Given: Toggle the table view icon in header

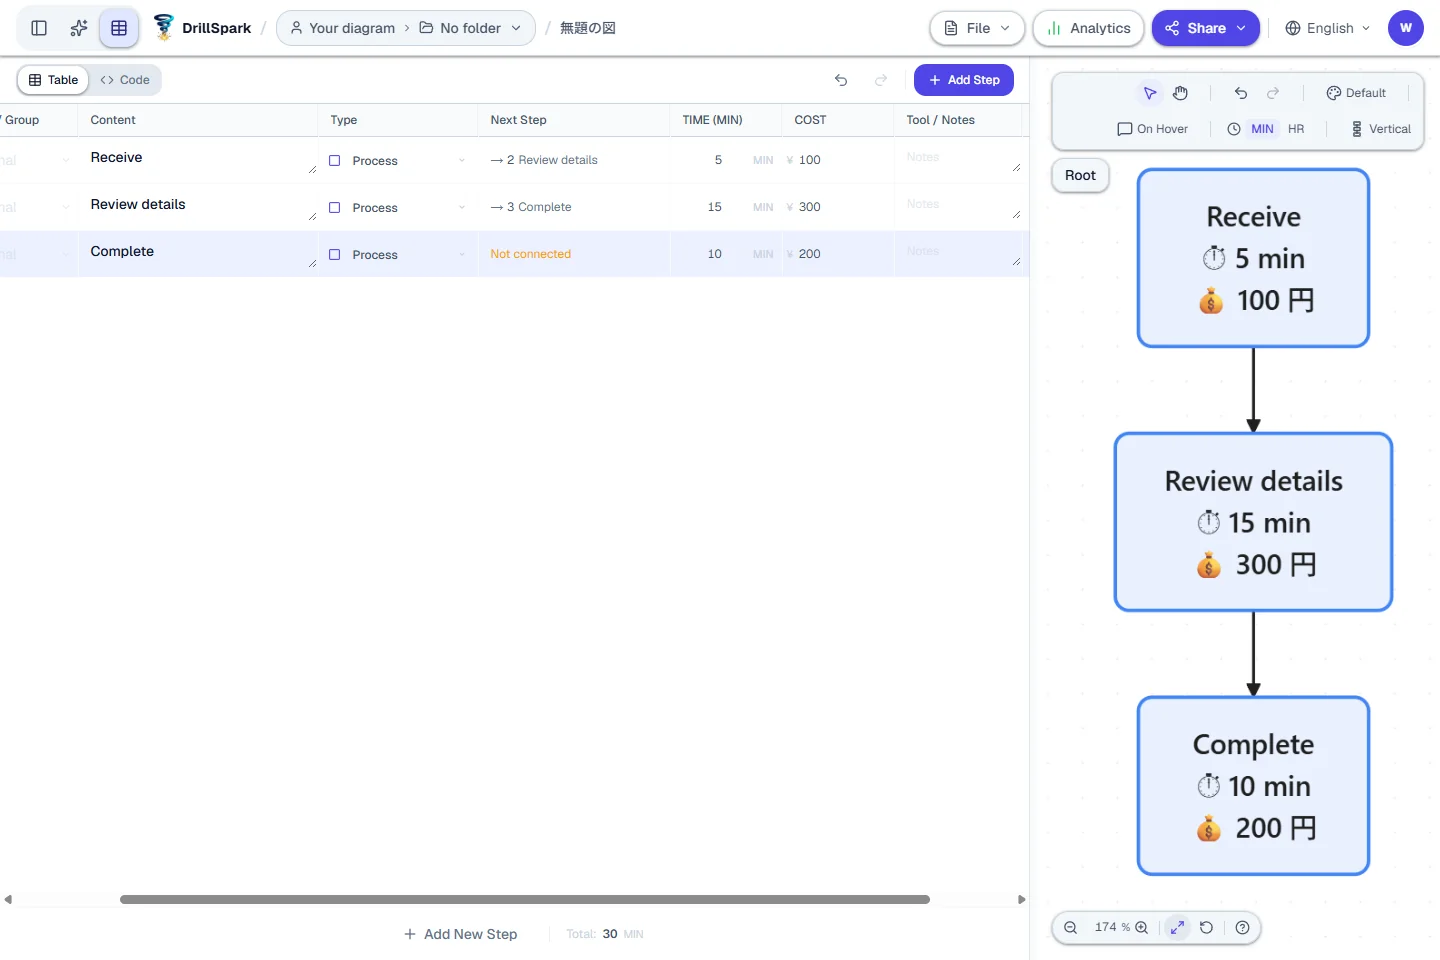Looking at the screenshot, I should [x=119, y=28].
